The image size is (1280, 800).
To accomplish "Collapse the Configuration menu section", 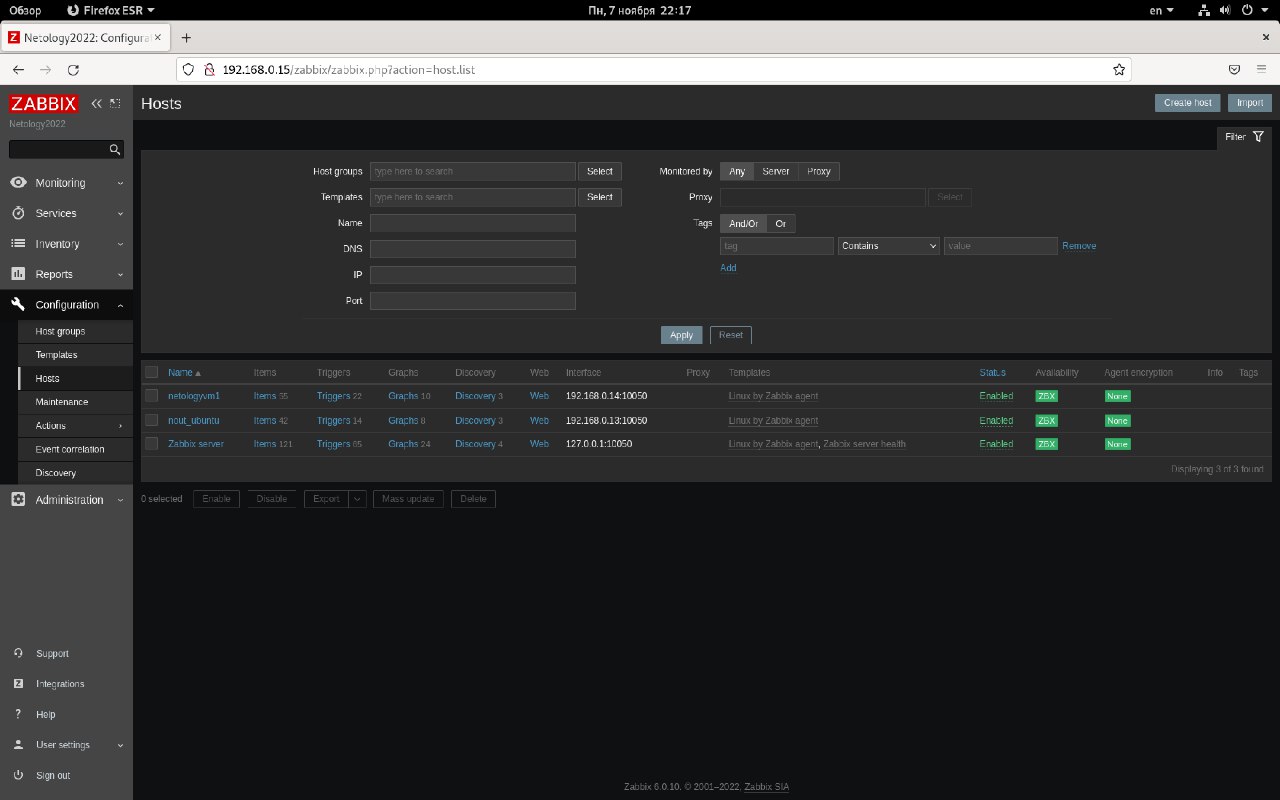I will (x=120, y=305).
